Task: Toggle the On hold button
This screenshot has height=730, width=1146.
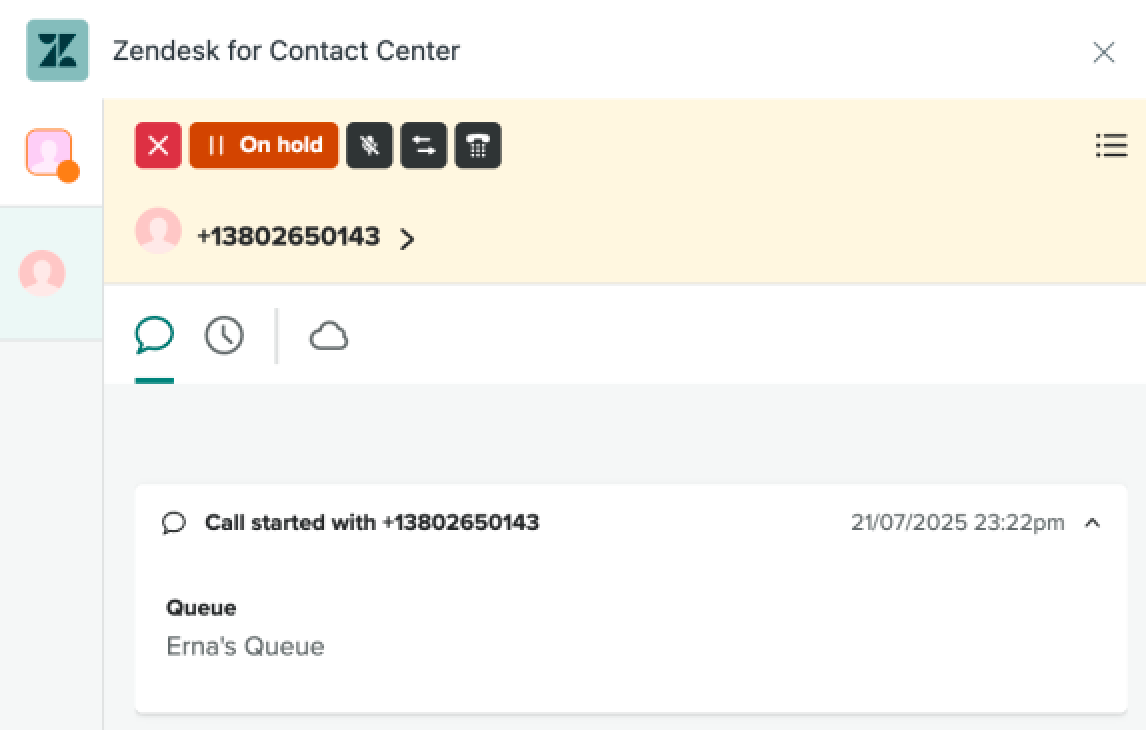Action: click(x=264, y=146)
